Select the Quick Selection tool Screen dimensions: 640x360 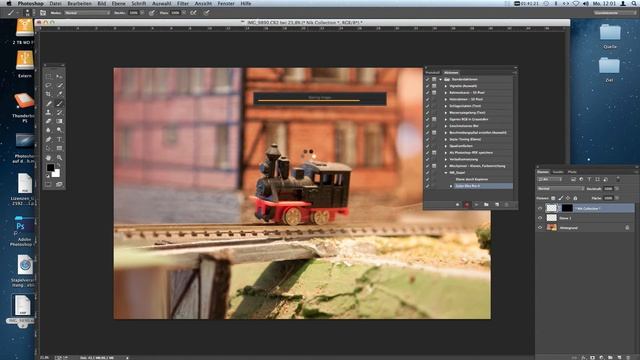click(60, 85)
